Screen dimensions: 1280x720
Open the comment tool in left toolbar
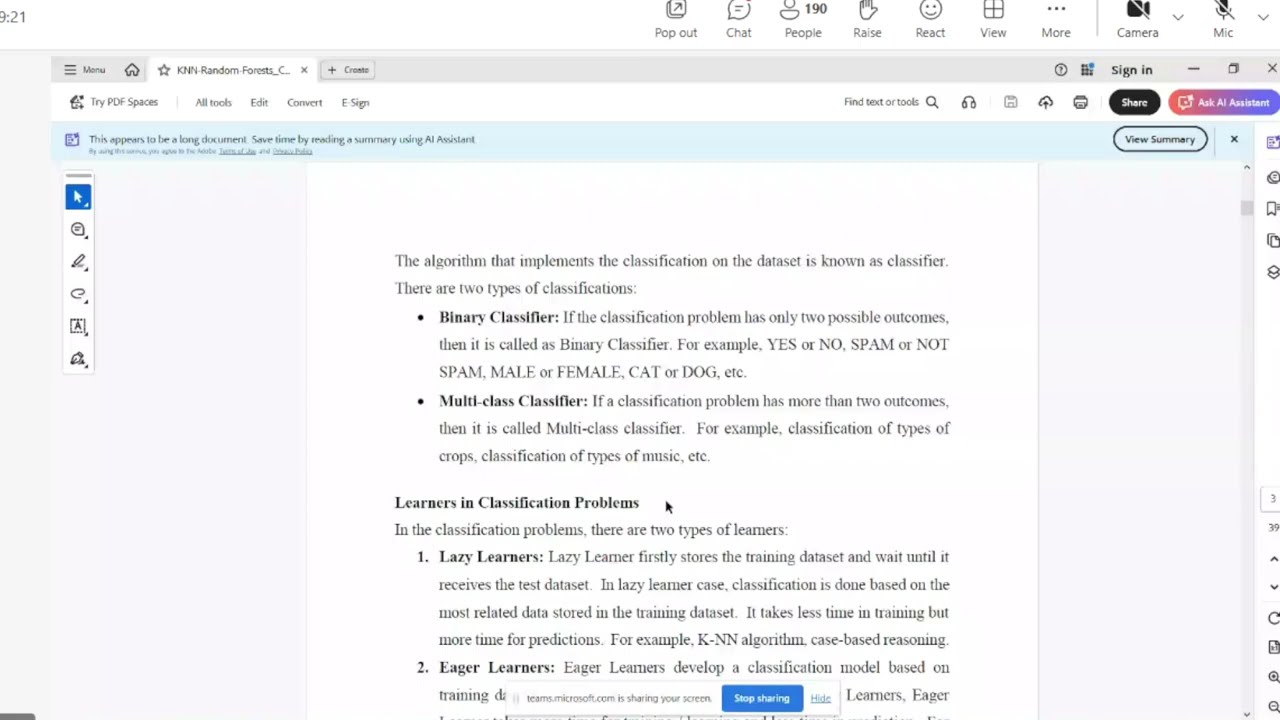[x=78, y=230]
